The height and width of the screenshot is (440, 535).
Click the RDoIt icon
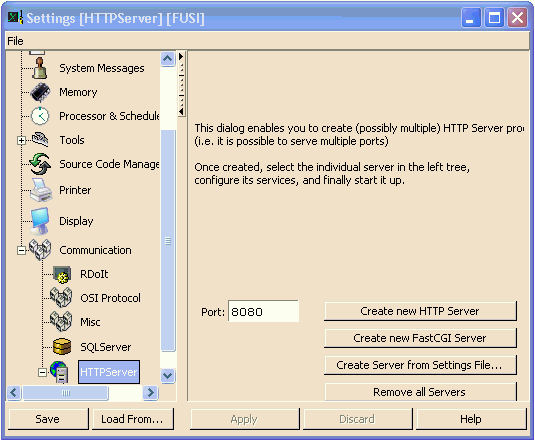[62, 275]
